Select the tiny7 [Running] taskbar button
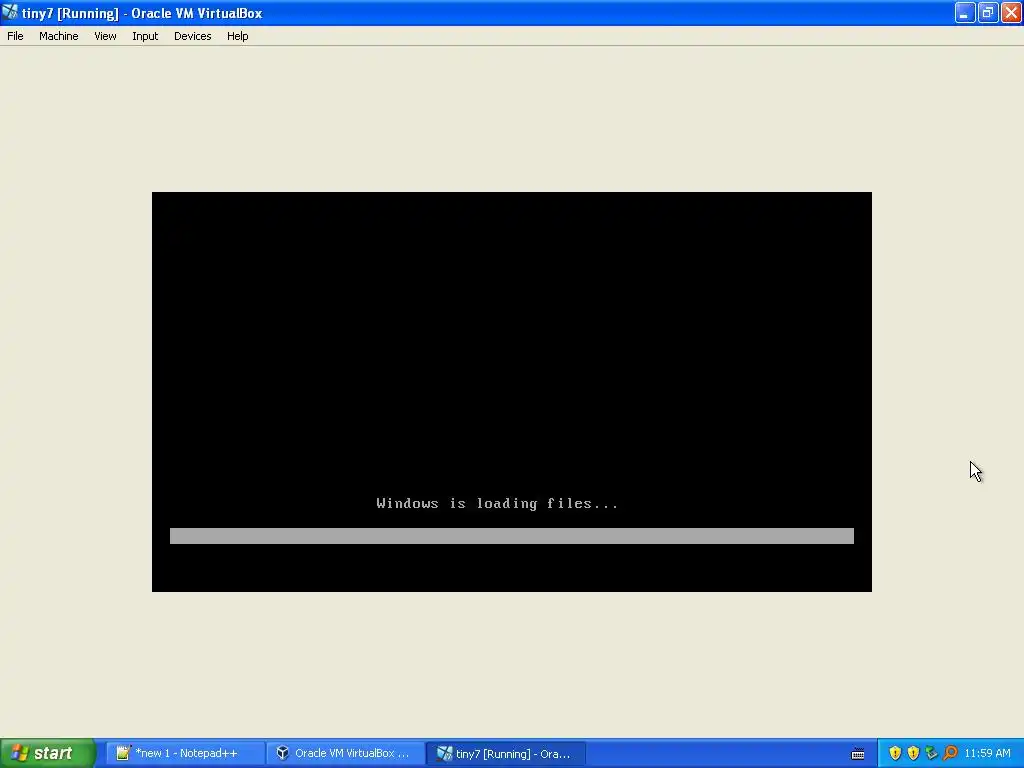 point(506,754)
